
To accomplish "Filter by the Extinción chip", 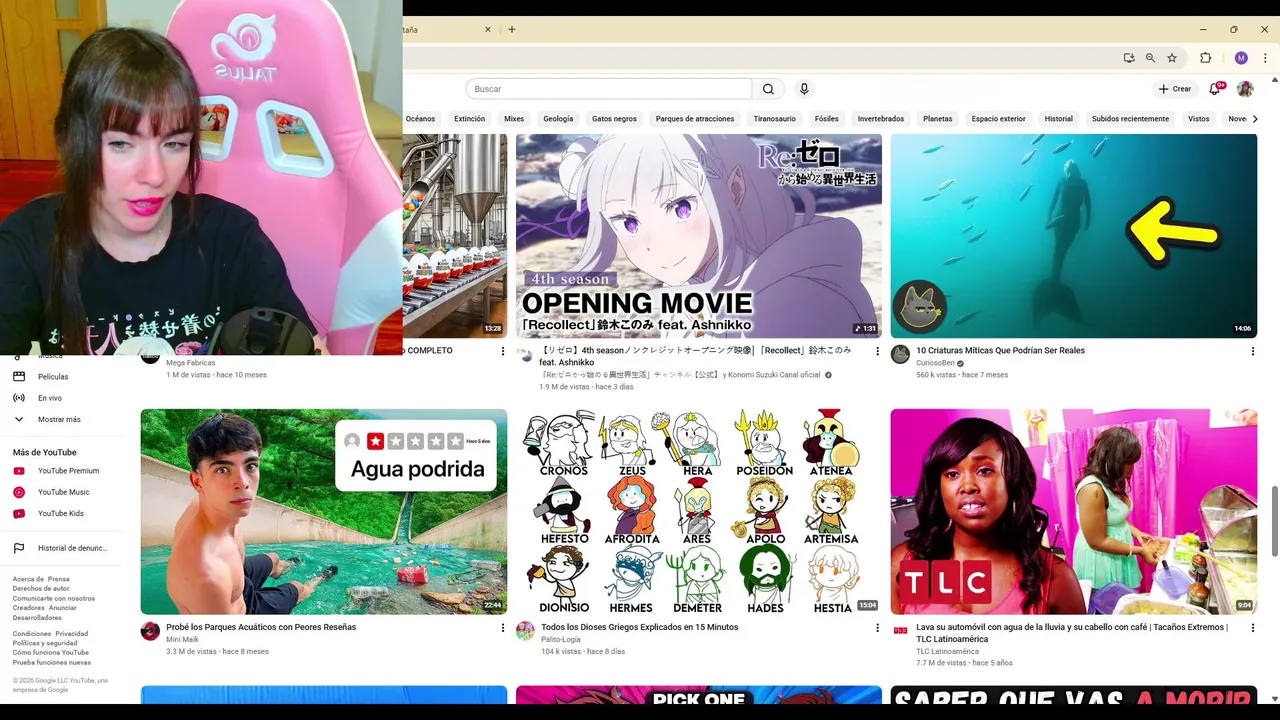I will [469, 119].
